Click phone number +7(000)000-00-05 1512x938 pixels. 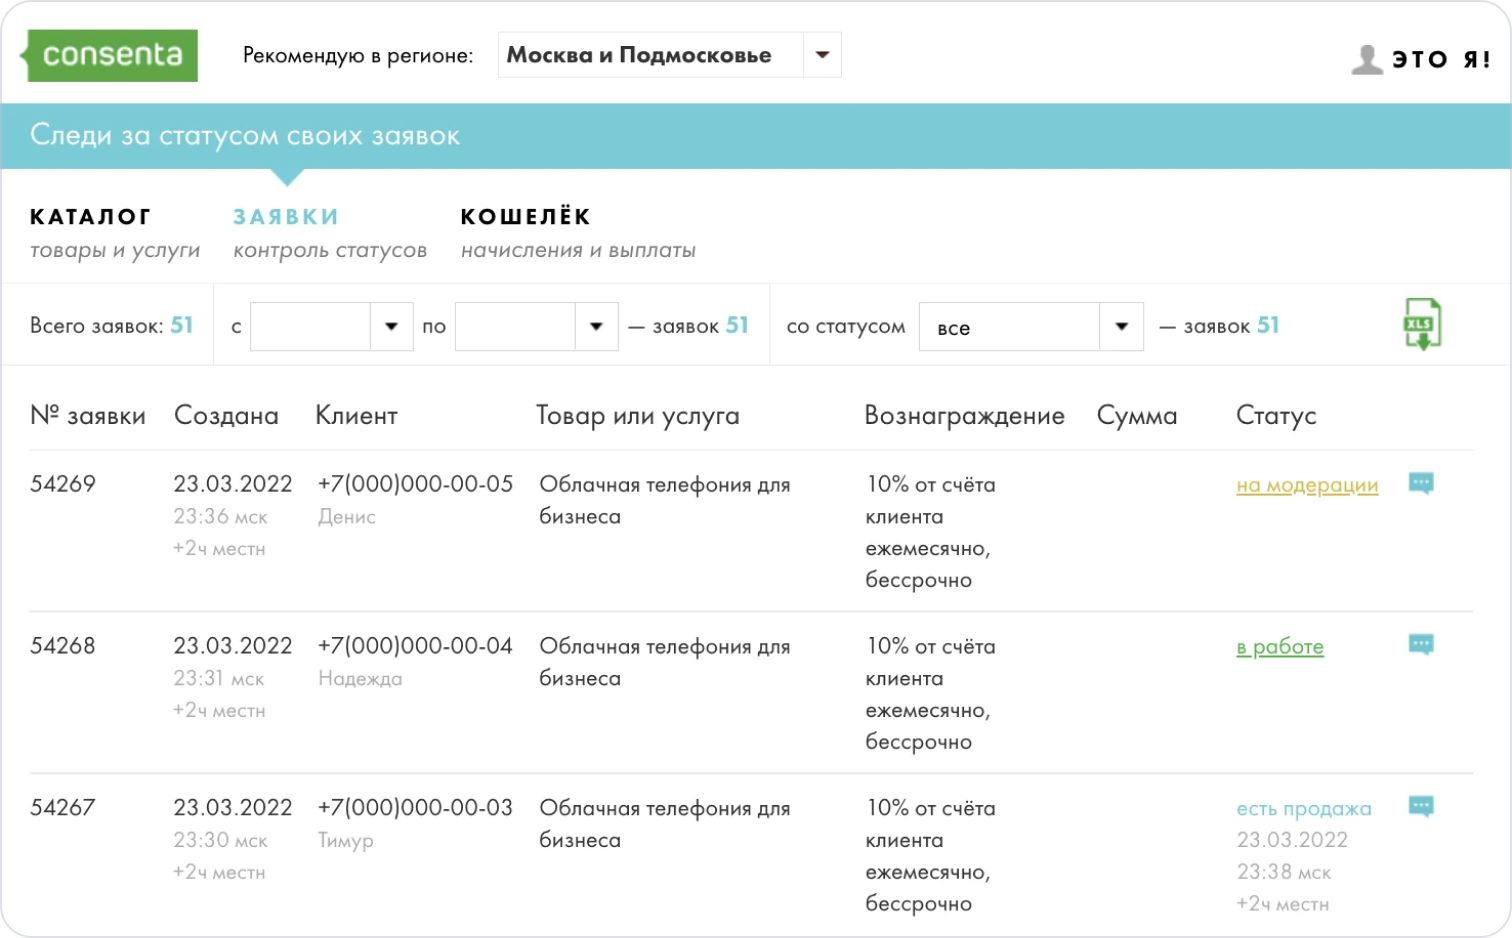pos(415,484)
